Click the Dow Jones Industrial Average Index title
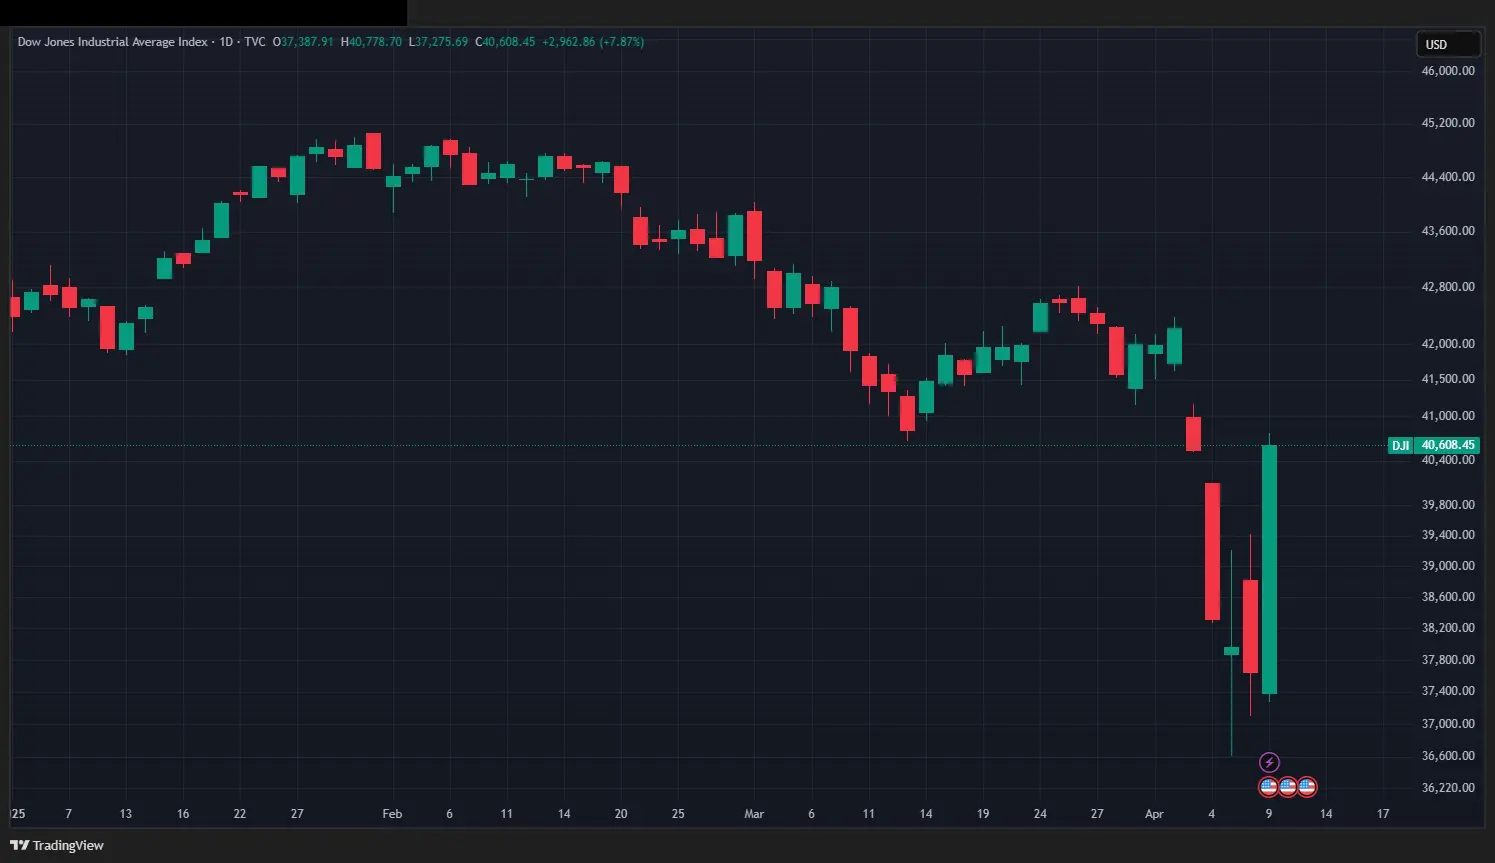 [x=112, y=42]
